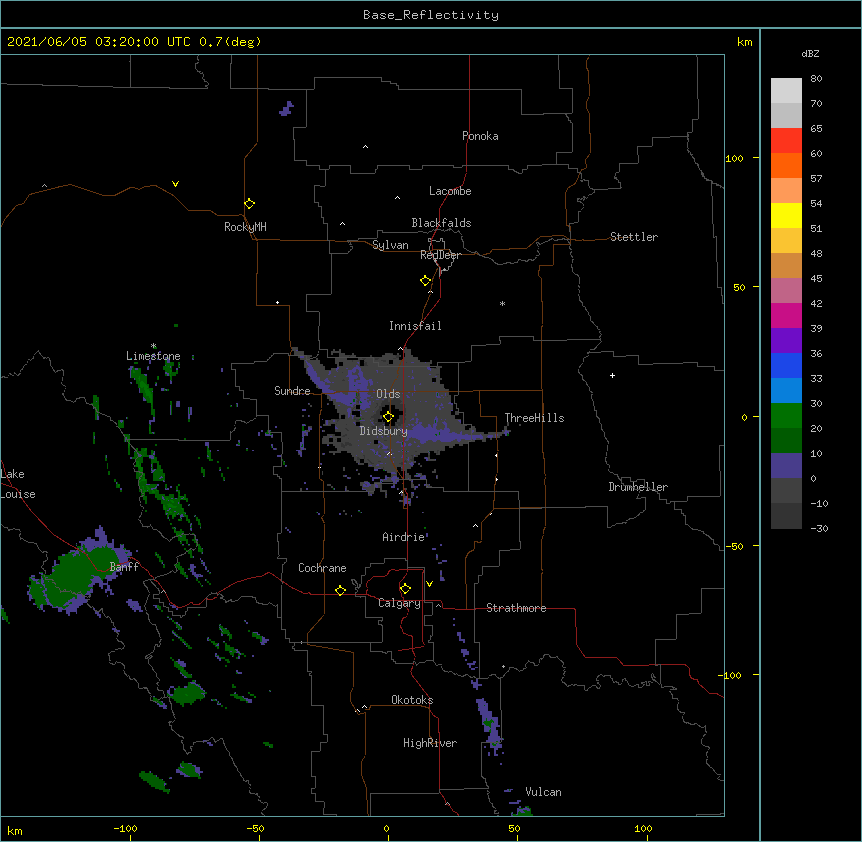The height and width of the screenshot is (842, 862).
Task: Click the Calgary city label
Action: coord(400,603)
